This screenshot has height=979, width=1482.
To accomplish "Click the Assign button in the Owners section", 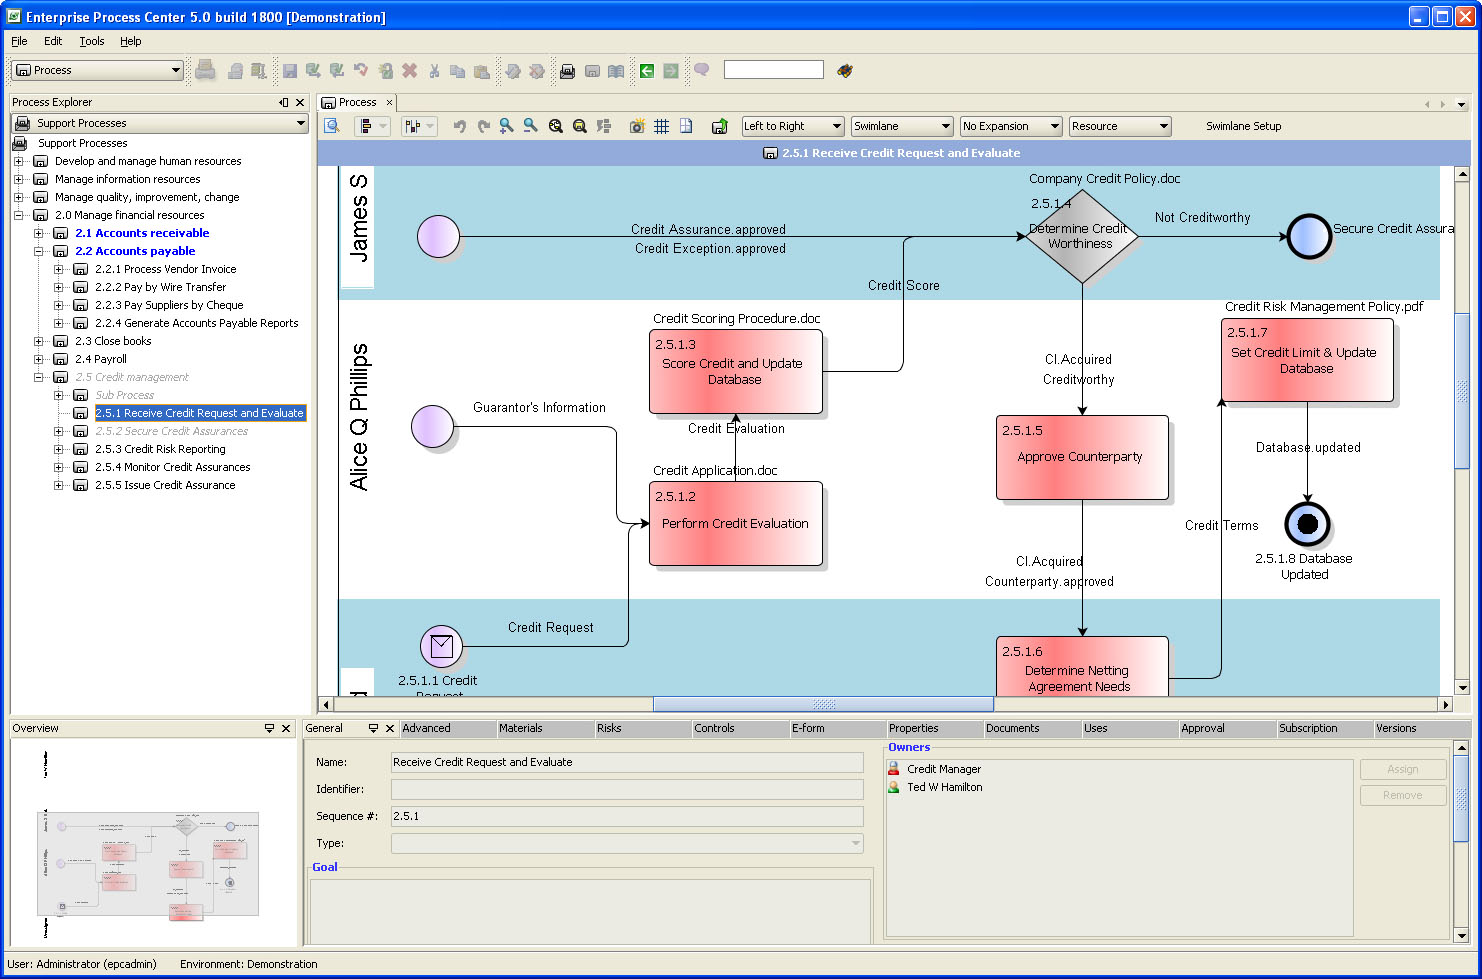I will point(1401,769).
